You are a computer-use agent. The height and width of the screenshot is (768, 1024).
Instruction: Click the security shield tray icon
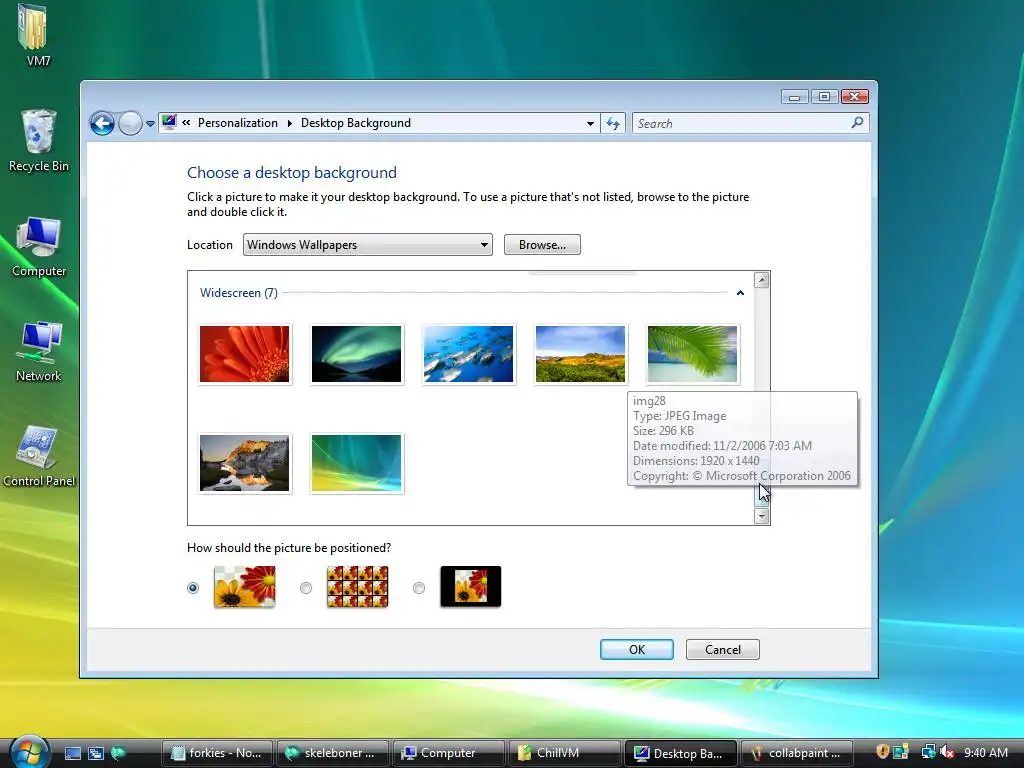coord(882,752)
